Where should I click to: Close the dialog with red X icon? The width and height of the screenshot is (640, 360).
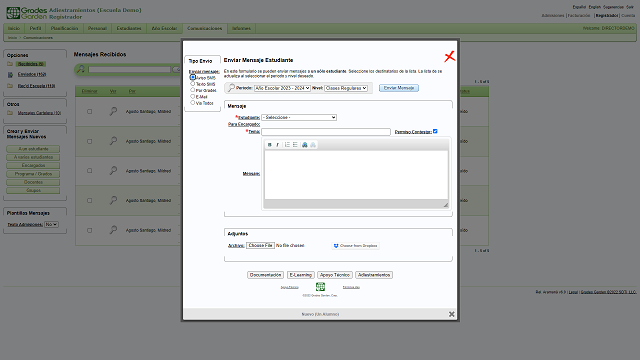coord(449,56)
